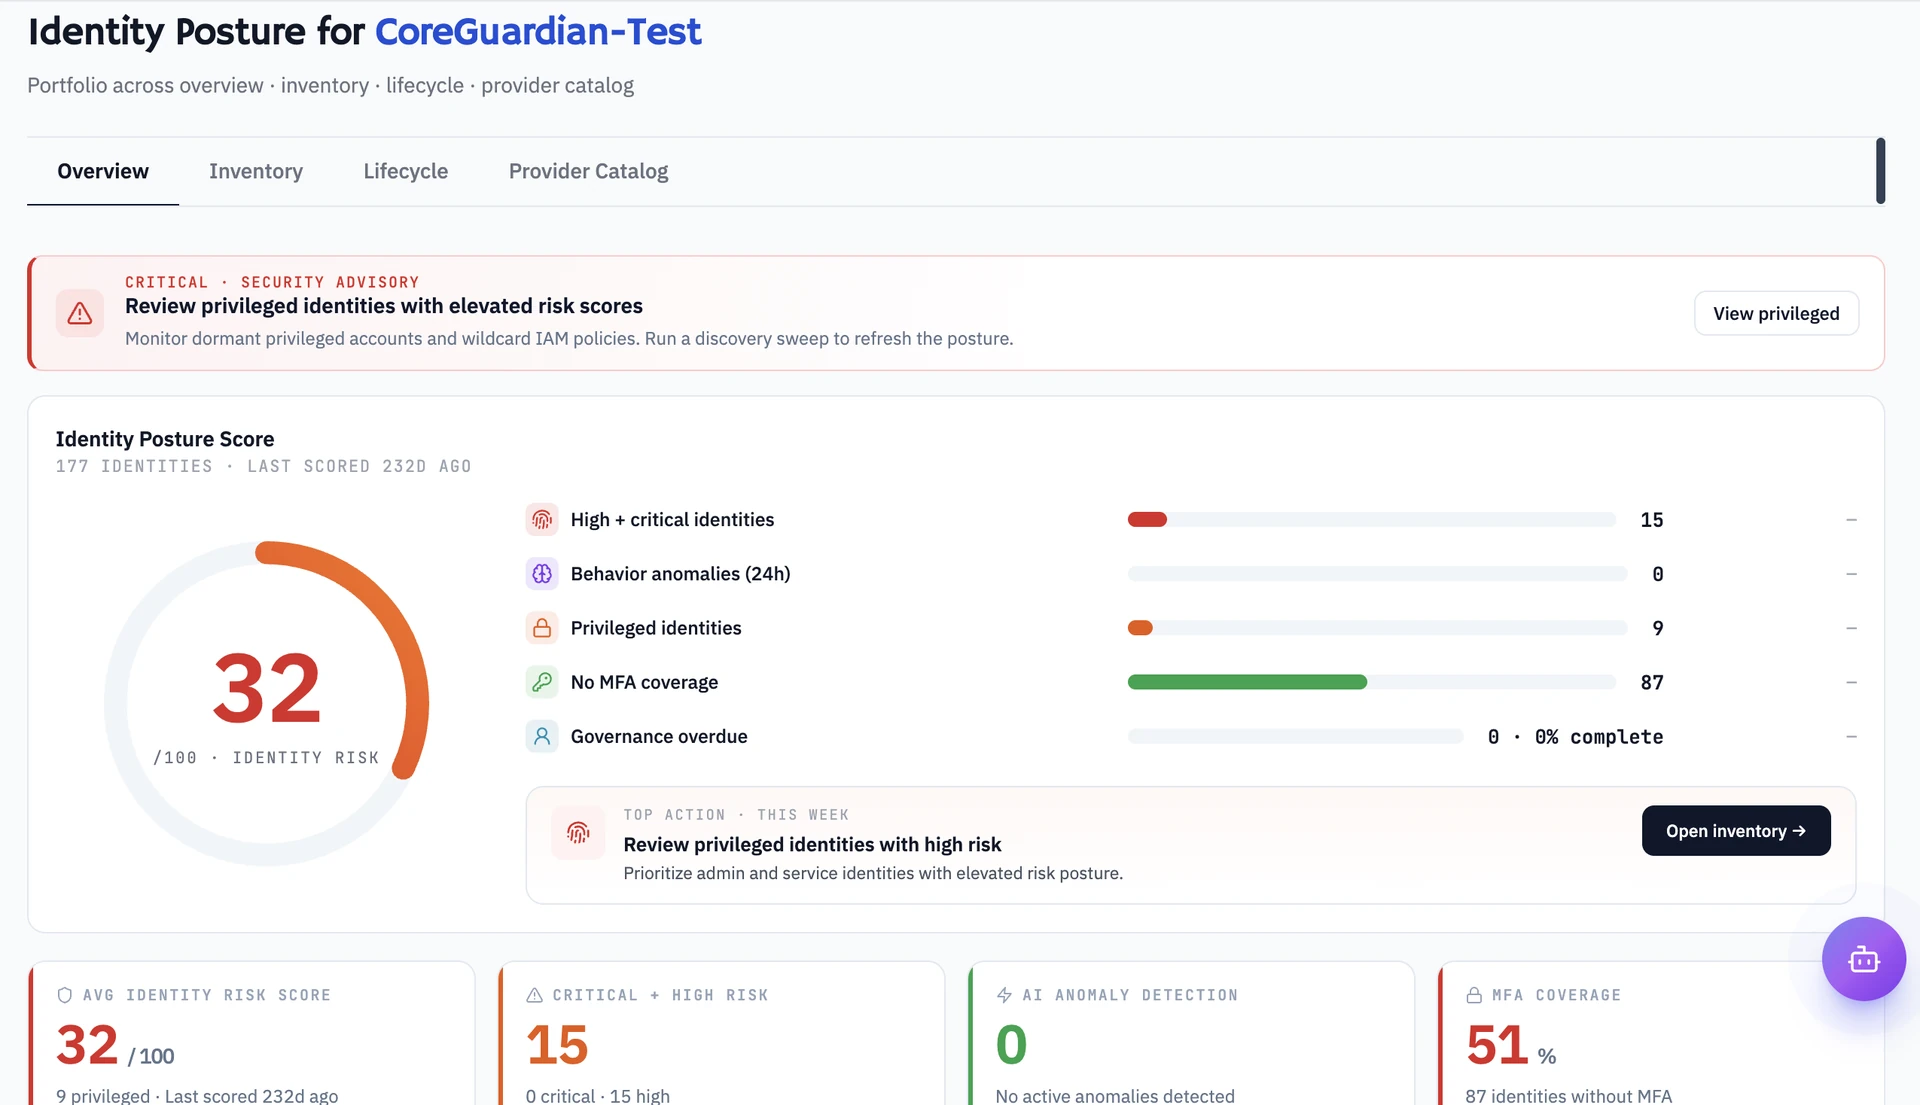Click the lock icon beside Privileged identities
The width and height of the screenshot is (1920, 1105).
pyautogui.click(x=542, y=628)
